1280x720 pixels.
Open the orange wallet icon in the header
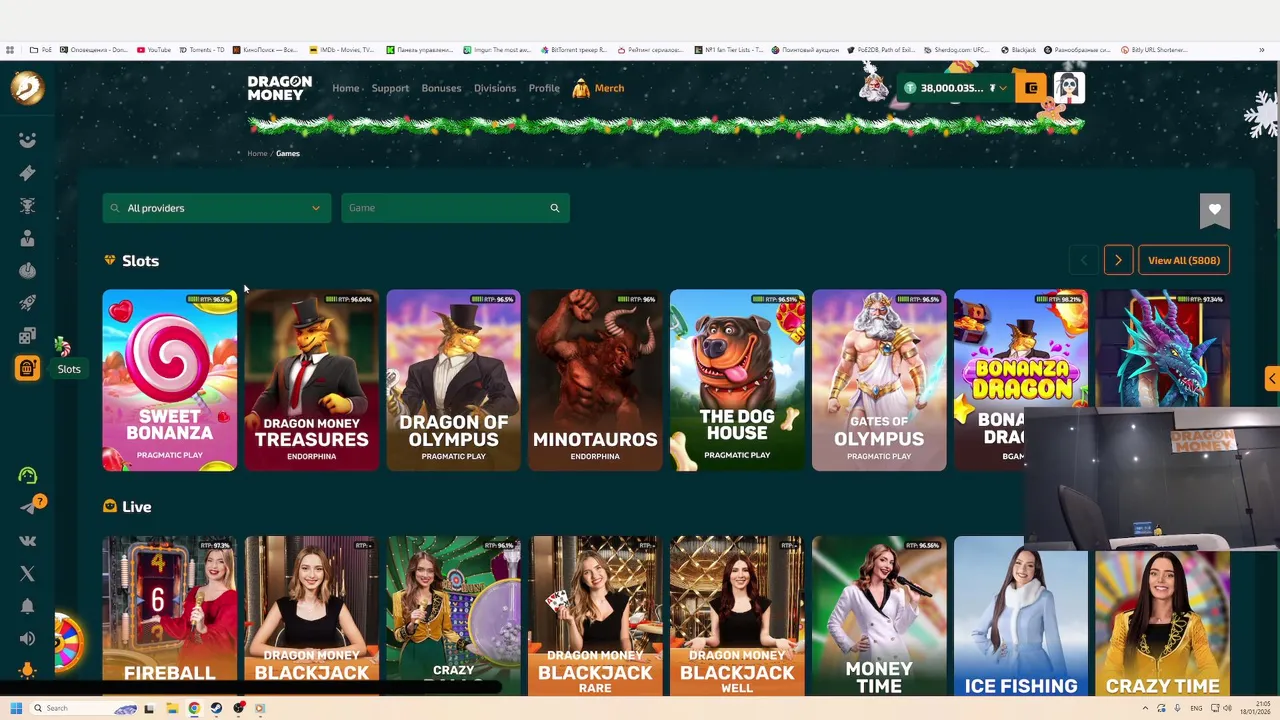point(1031,88)
